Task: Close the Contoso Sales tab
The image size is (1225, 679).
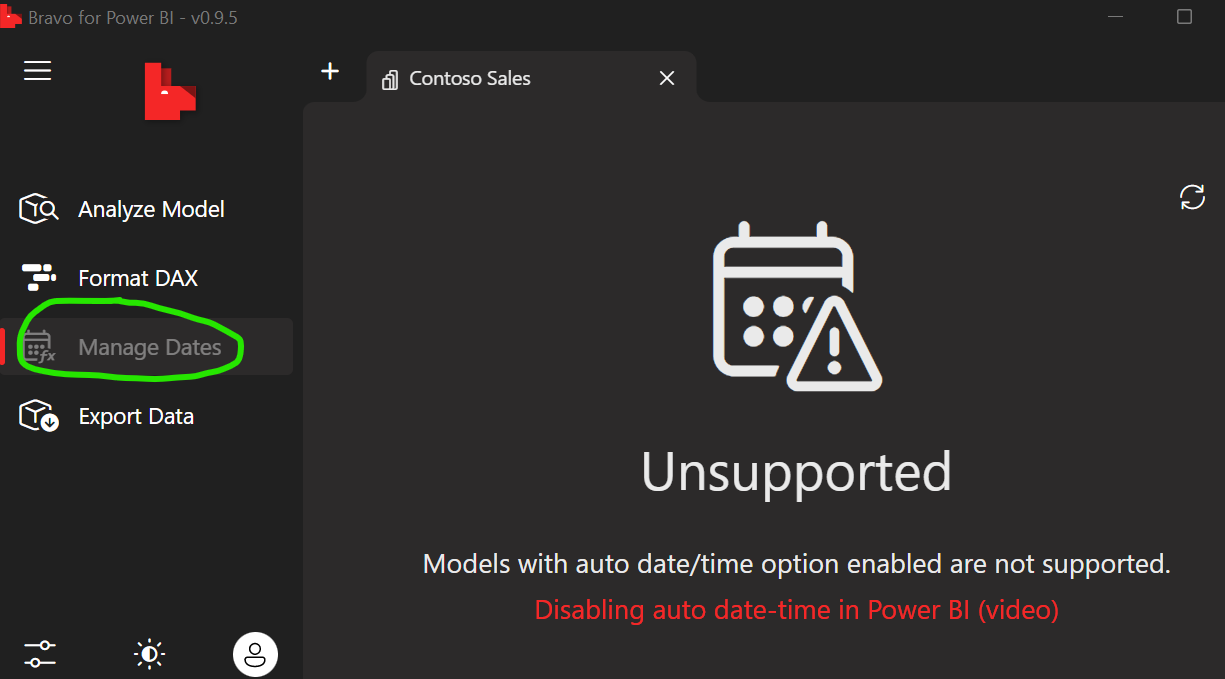Action: coord(666,77)
